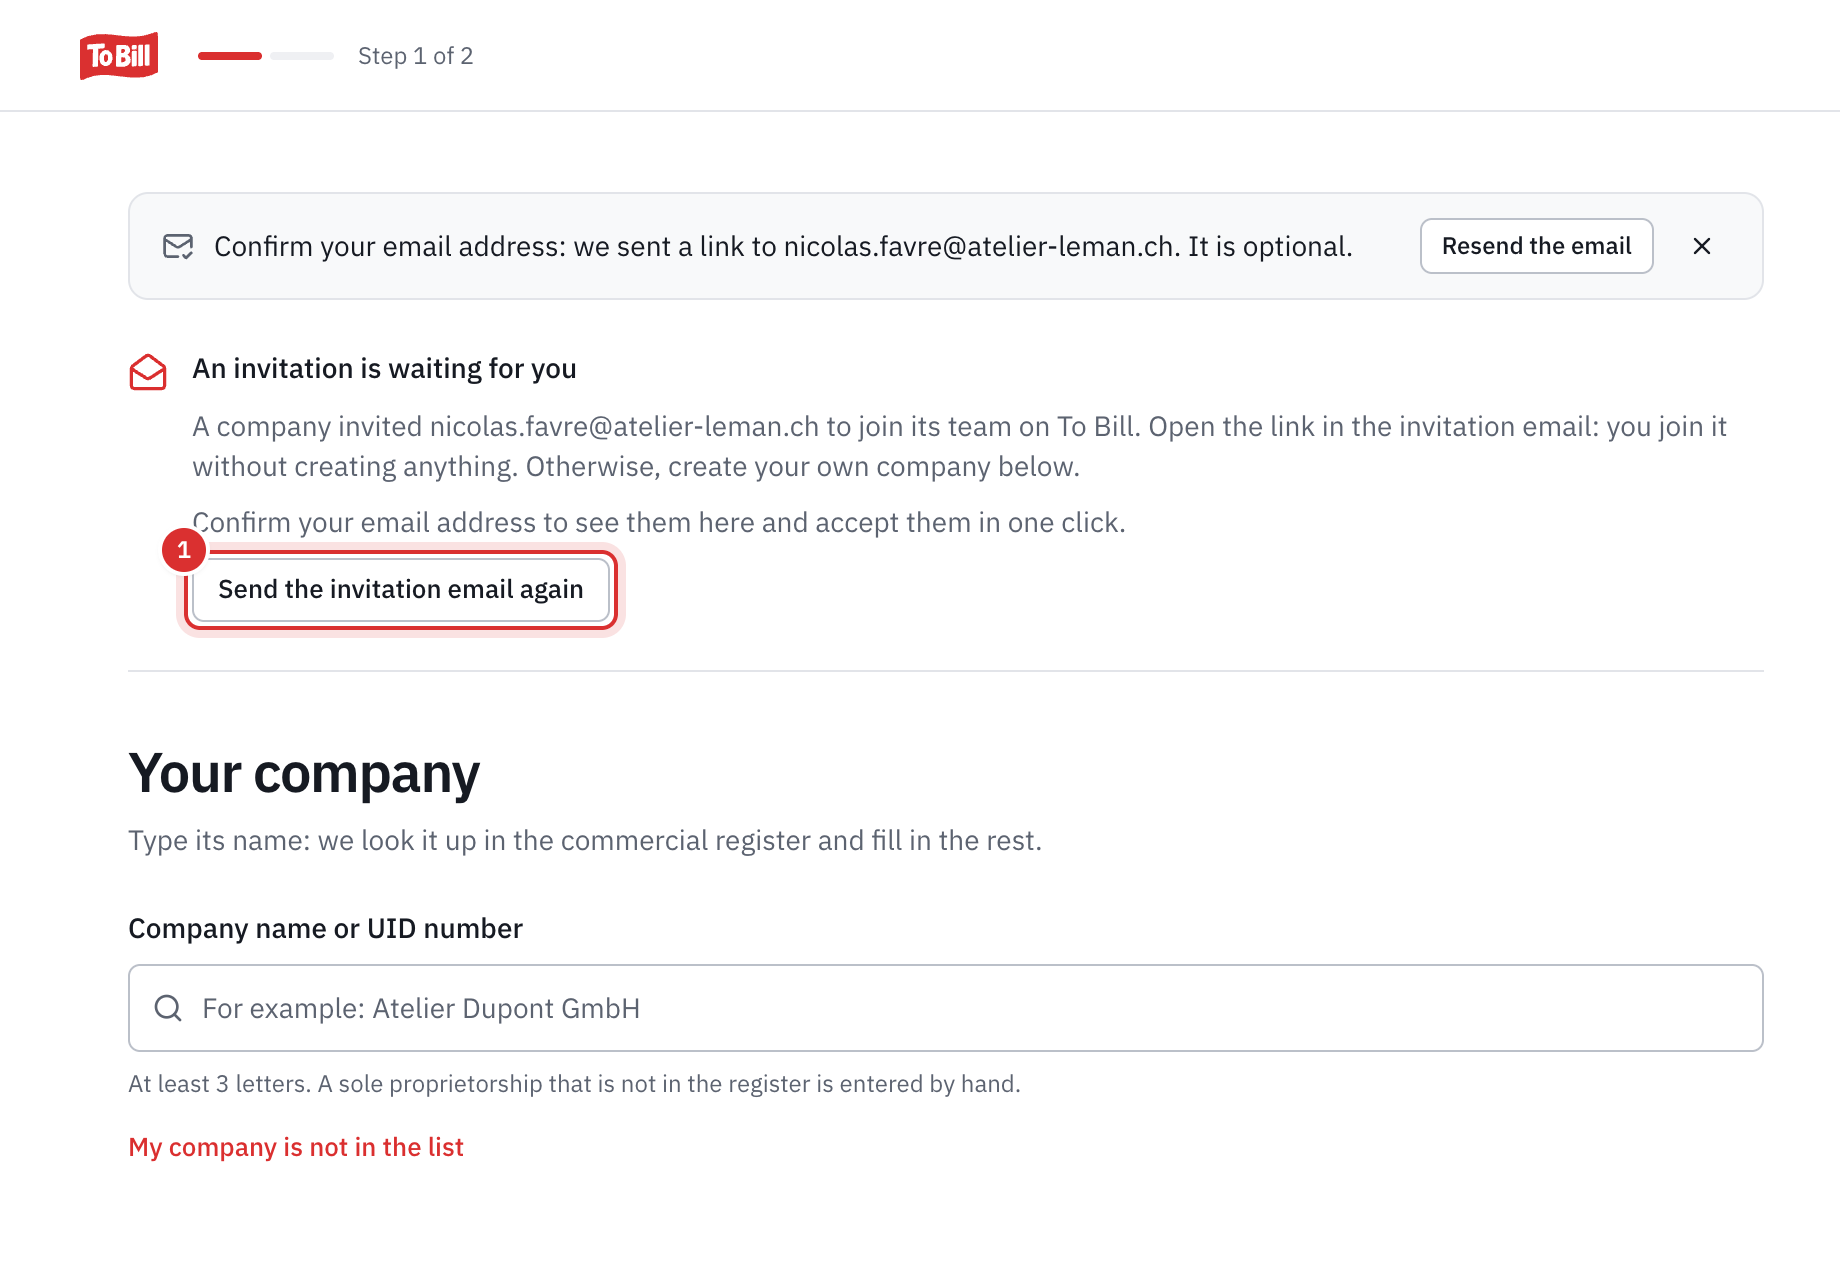Click the heading An invitation is waiting for you
1840x1280 pixels.
[384, 369]
